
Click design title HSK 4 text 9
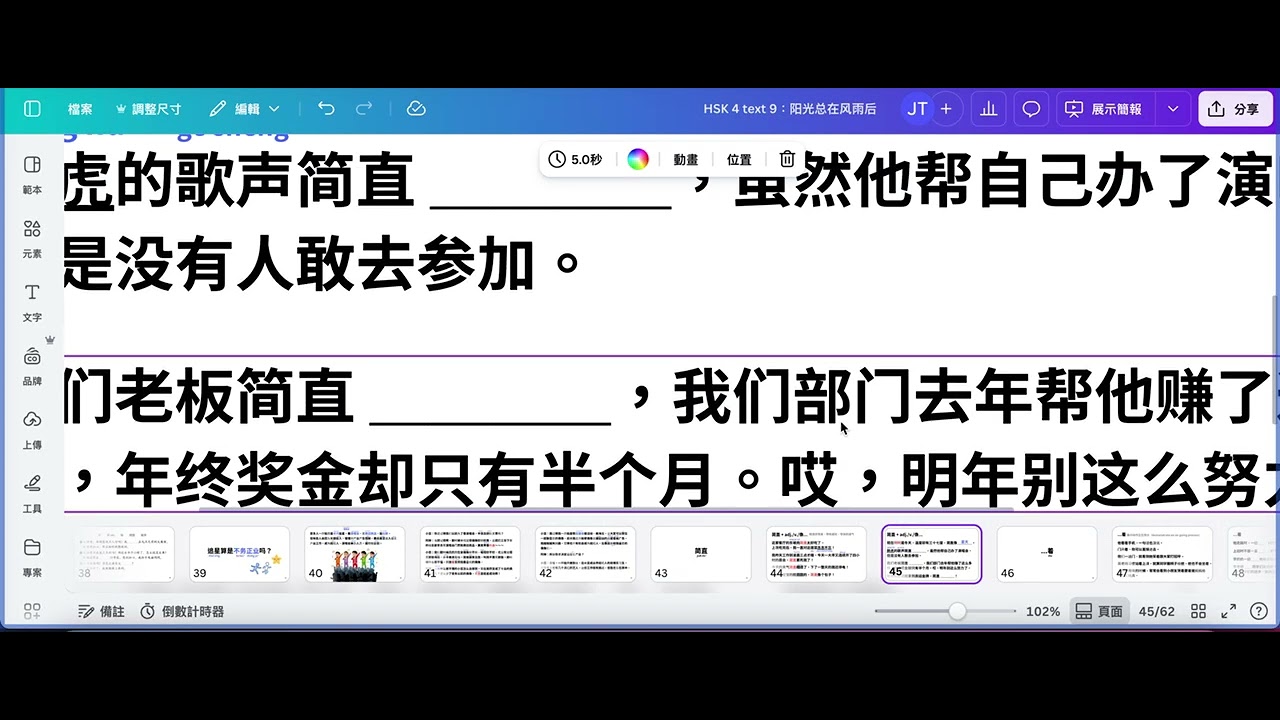point(789,109)
